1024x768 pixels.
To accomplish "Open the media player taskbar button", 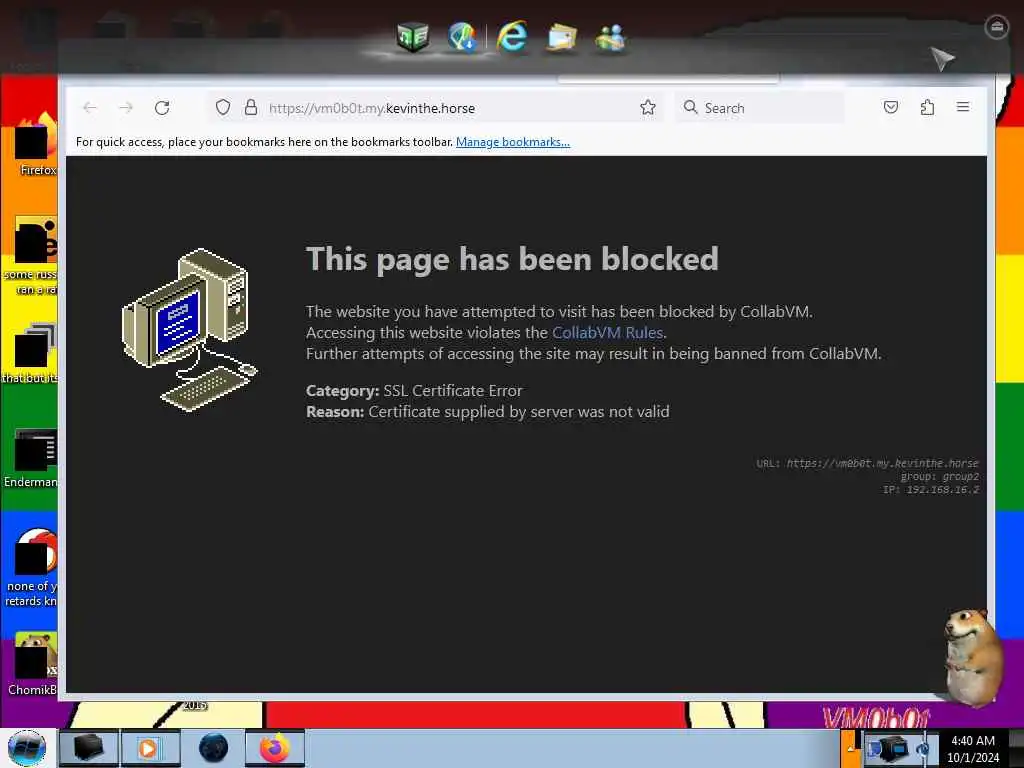I will 150,748.
